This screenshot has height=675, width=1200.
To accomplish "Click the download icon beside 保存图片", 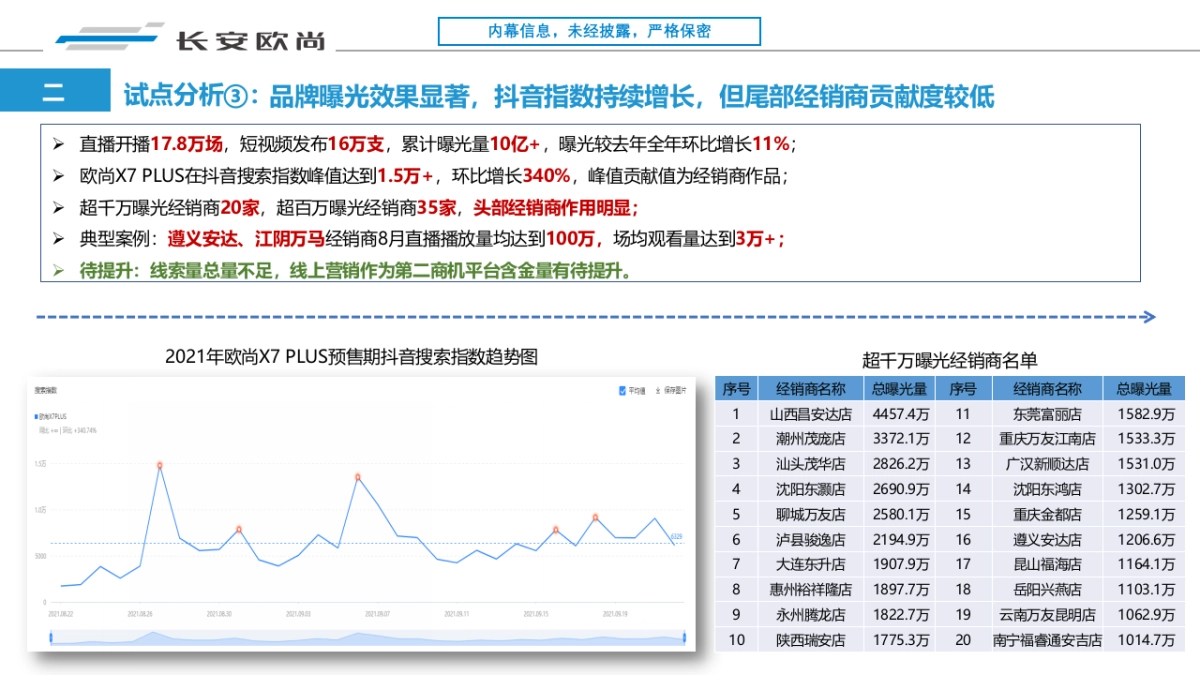I will click(x=657, y=392).
